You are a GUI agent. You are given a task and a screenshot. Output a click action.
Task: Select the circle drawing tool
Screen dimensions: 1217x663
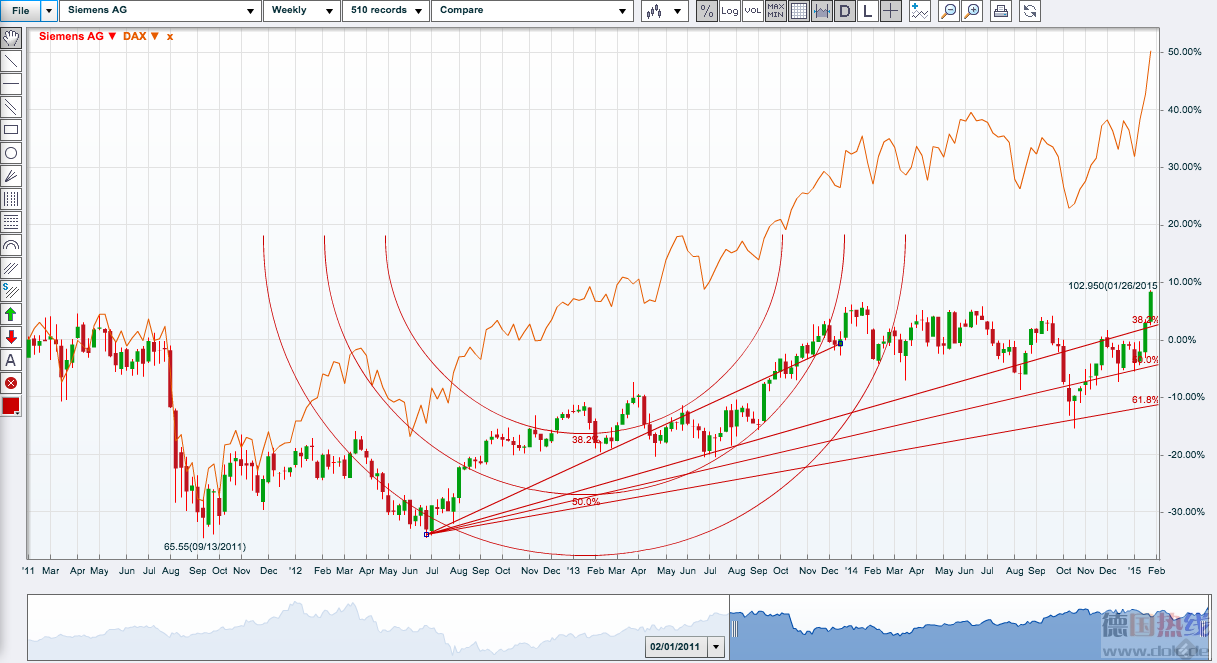[x=11, y=153]
